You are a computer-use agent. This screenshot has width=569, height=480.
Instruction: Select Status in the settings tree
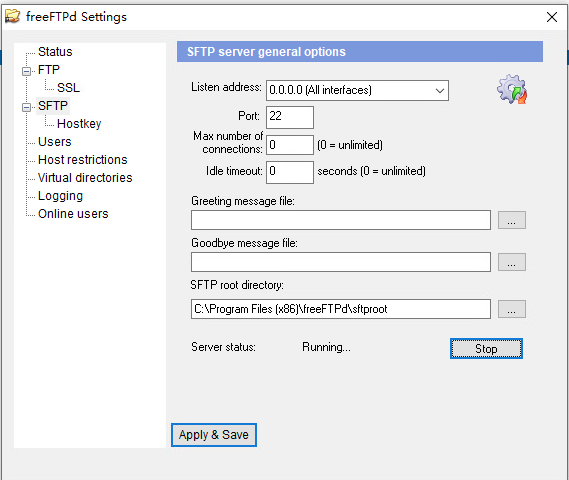[x=55, y=52]
